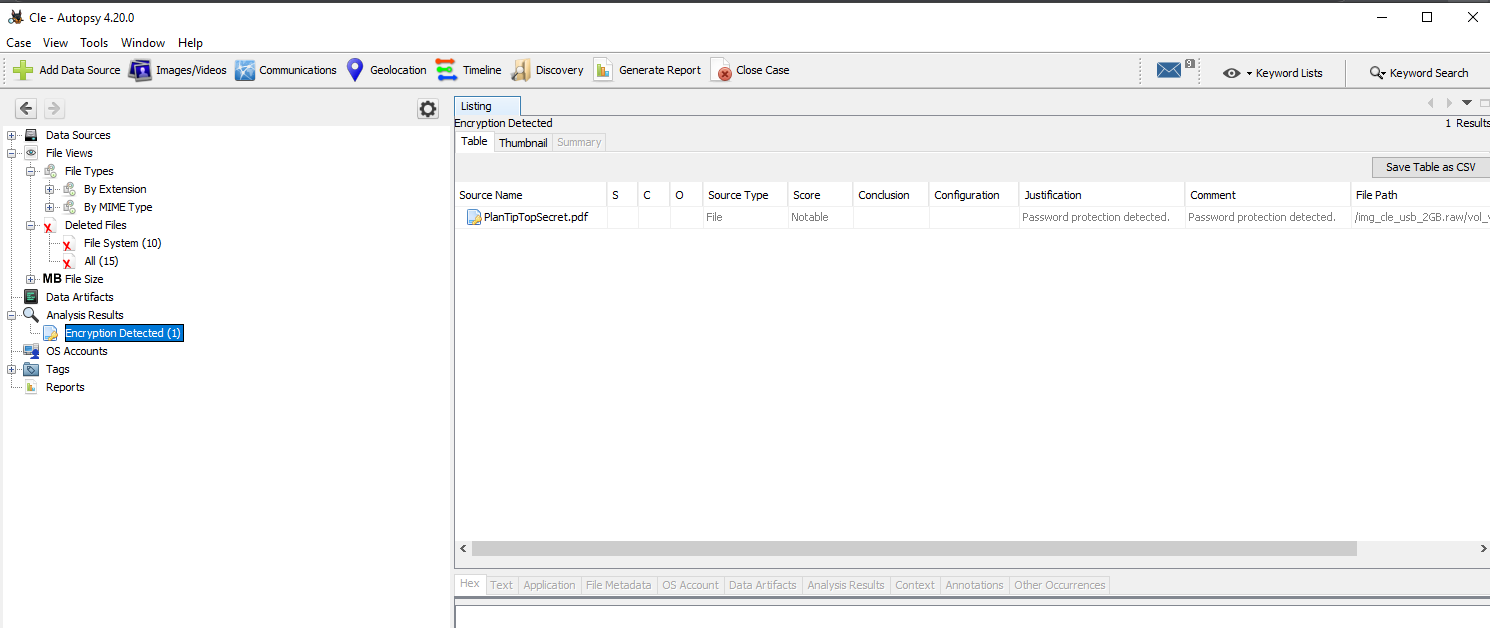Screen dimensions: 1490x628
Task: Open the Tools menu
Action: click(x=94, y=43)
